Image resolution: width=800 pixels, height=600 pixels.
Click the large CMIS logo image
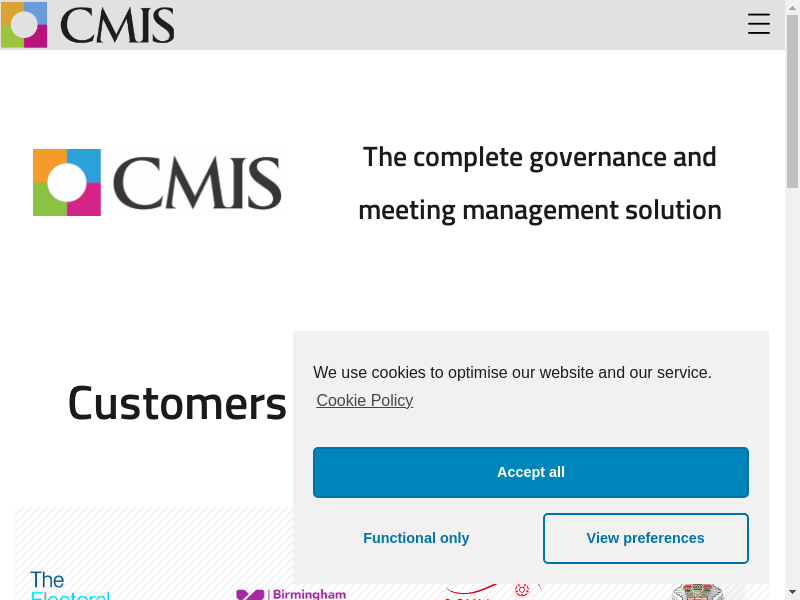coord(157,183)
